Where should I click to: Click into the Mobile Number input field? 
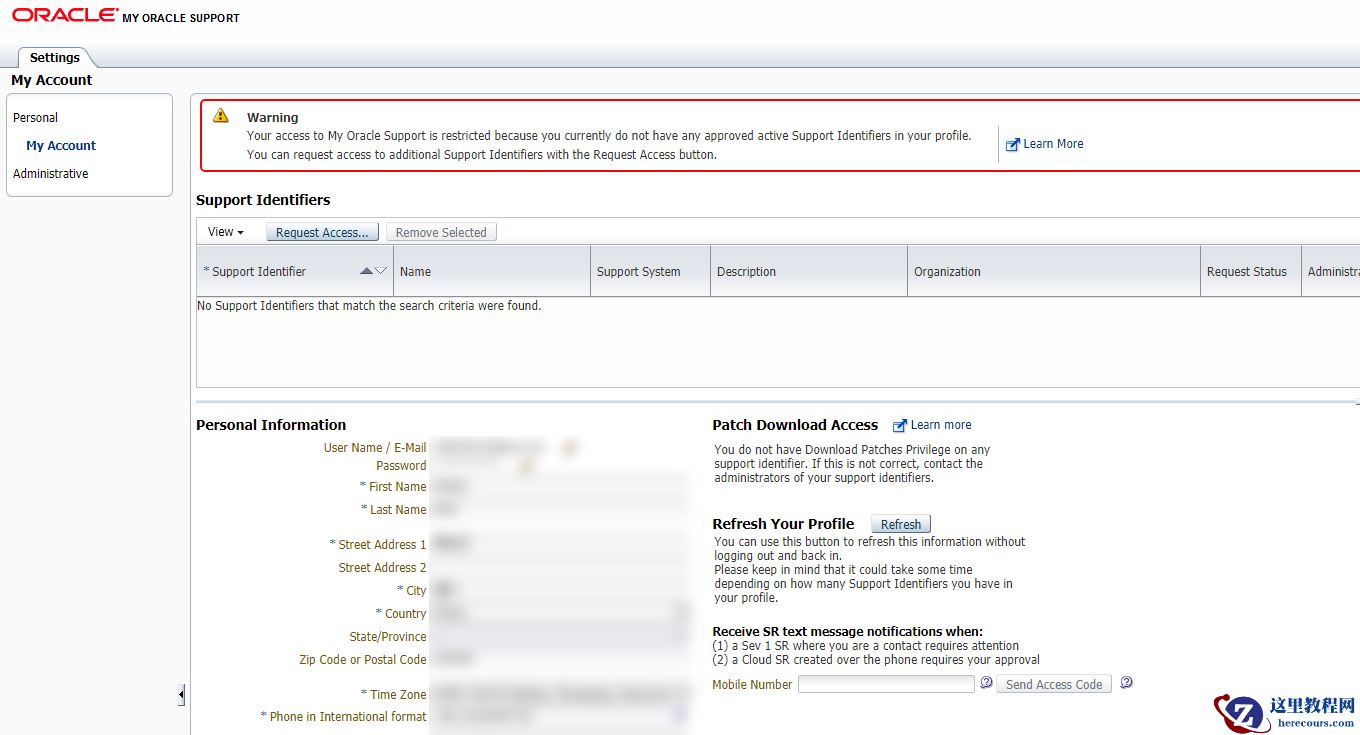coord(886,684)
